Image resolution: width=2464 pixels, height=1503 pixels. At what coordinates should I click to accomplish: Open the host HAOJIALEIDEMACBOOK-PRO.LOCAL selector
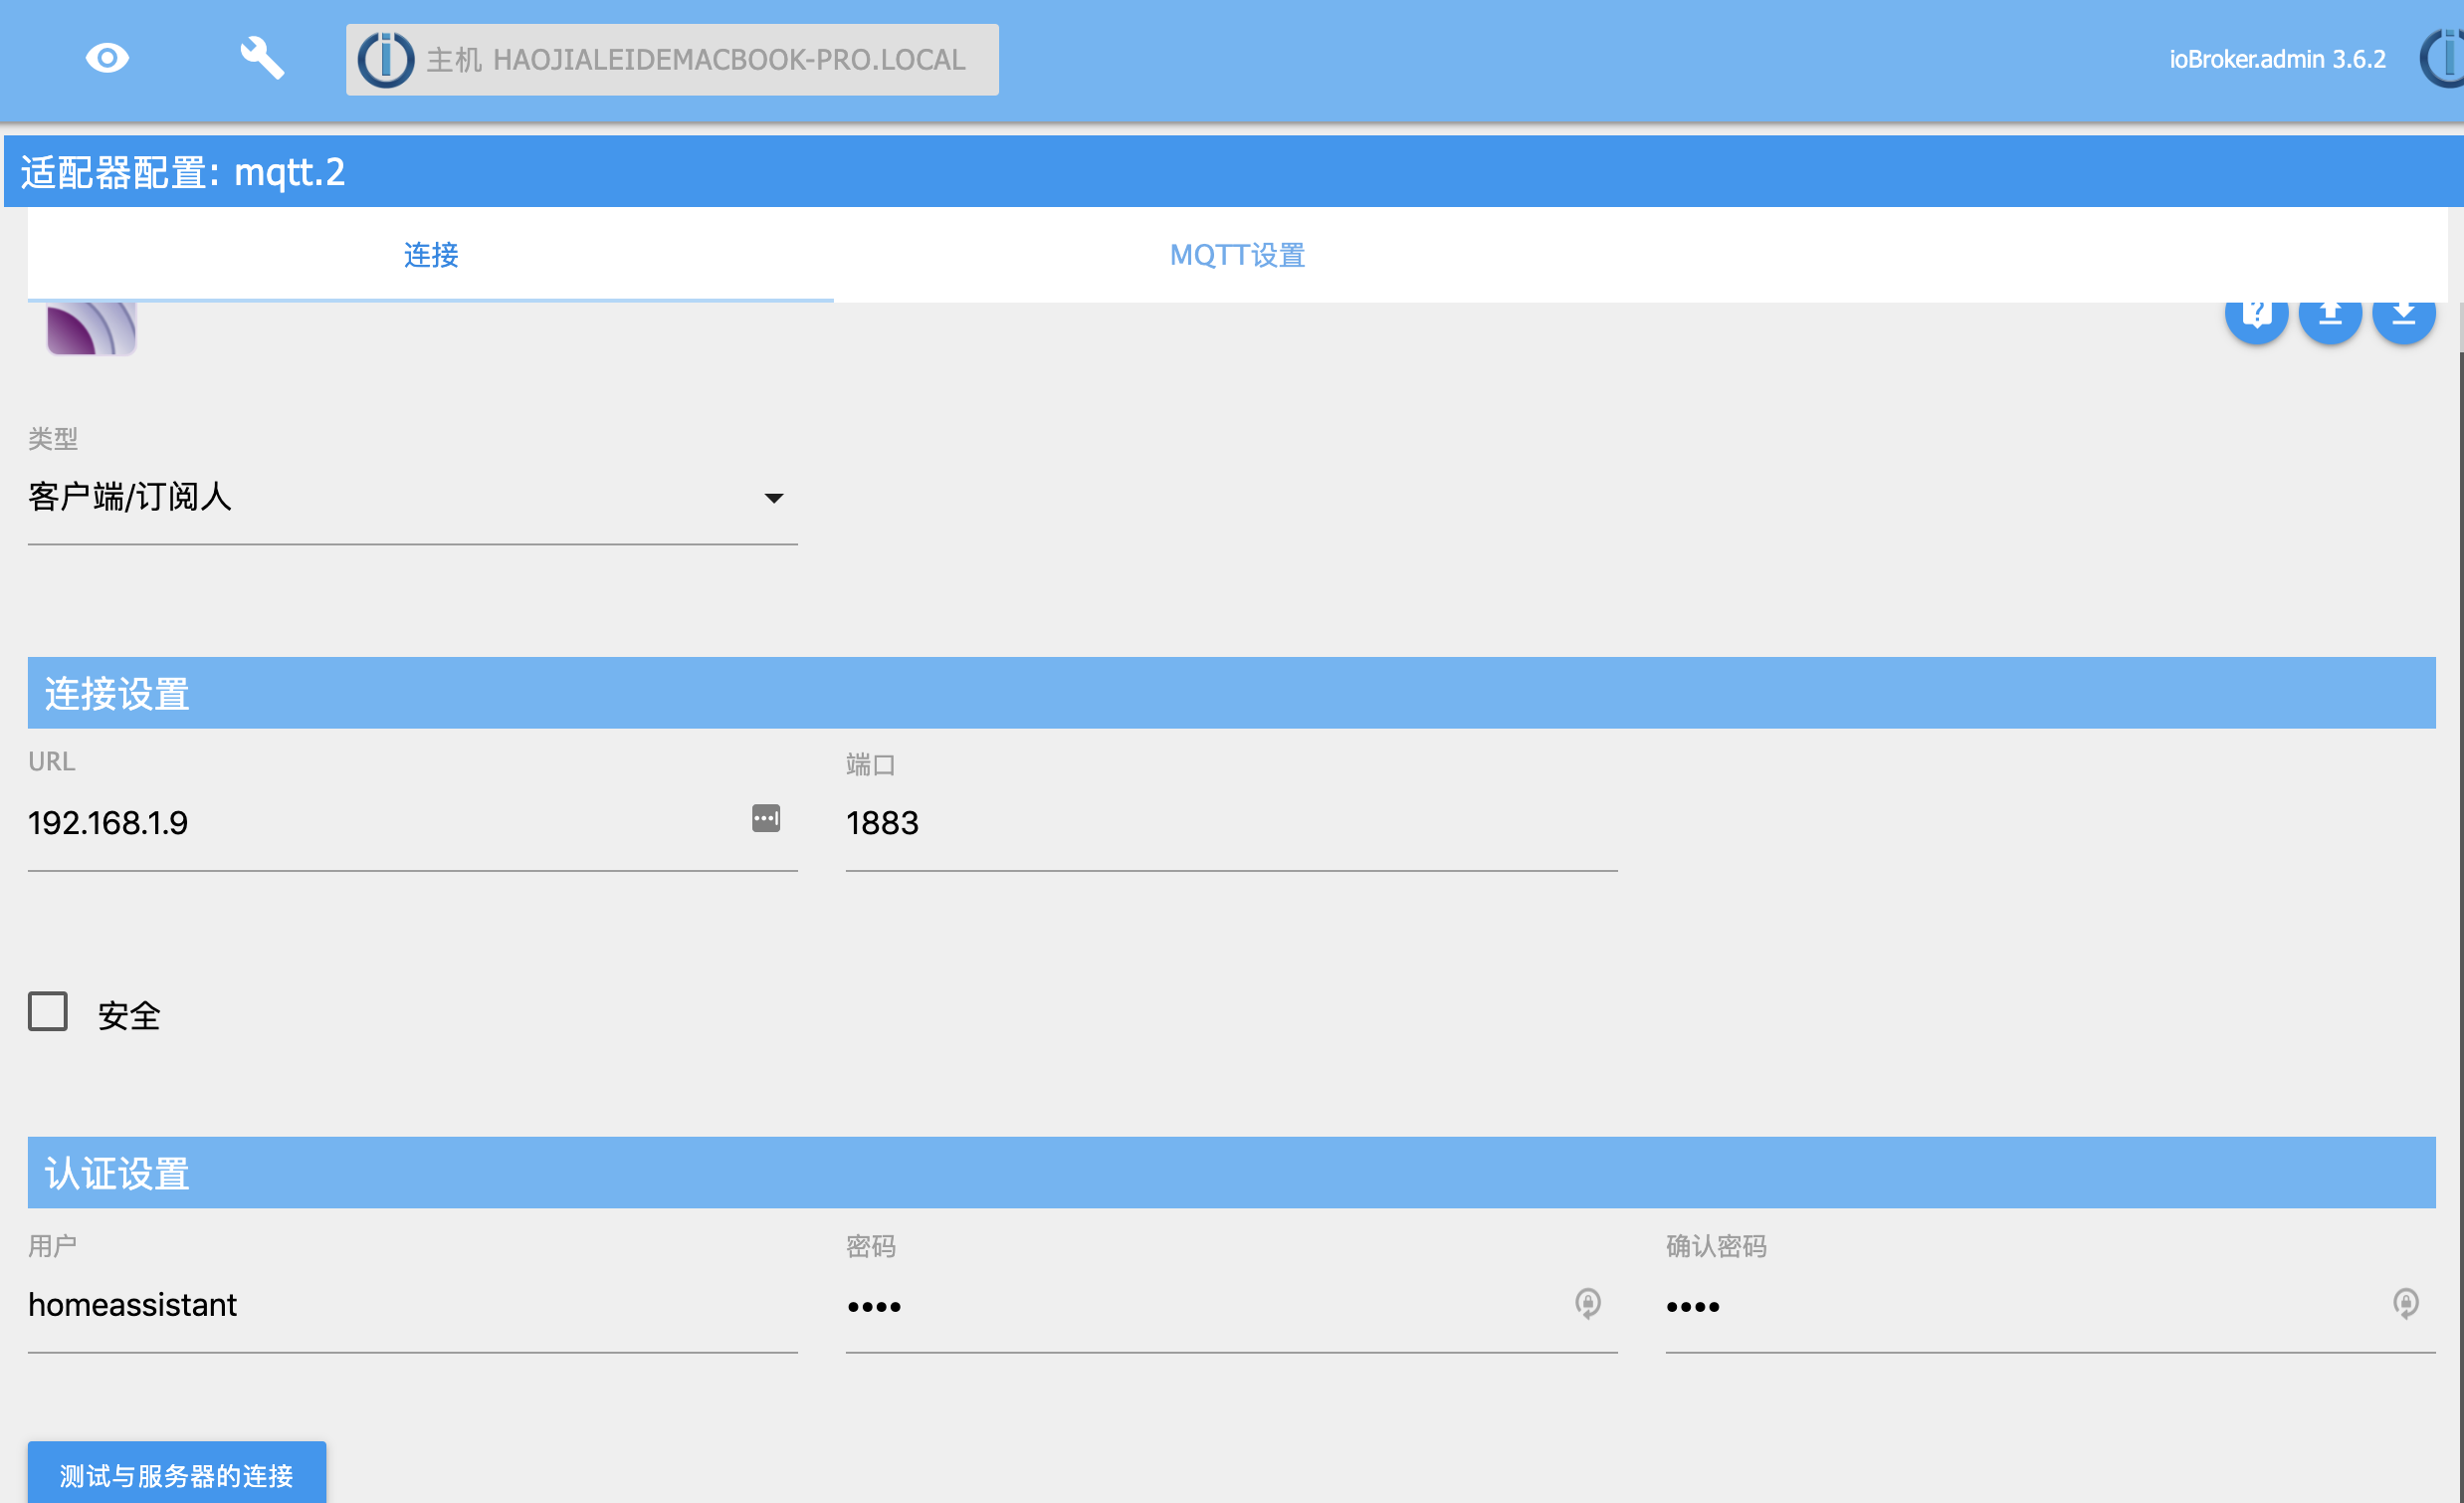click(696, 60)
